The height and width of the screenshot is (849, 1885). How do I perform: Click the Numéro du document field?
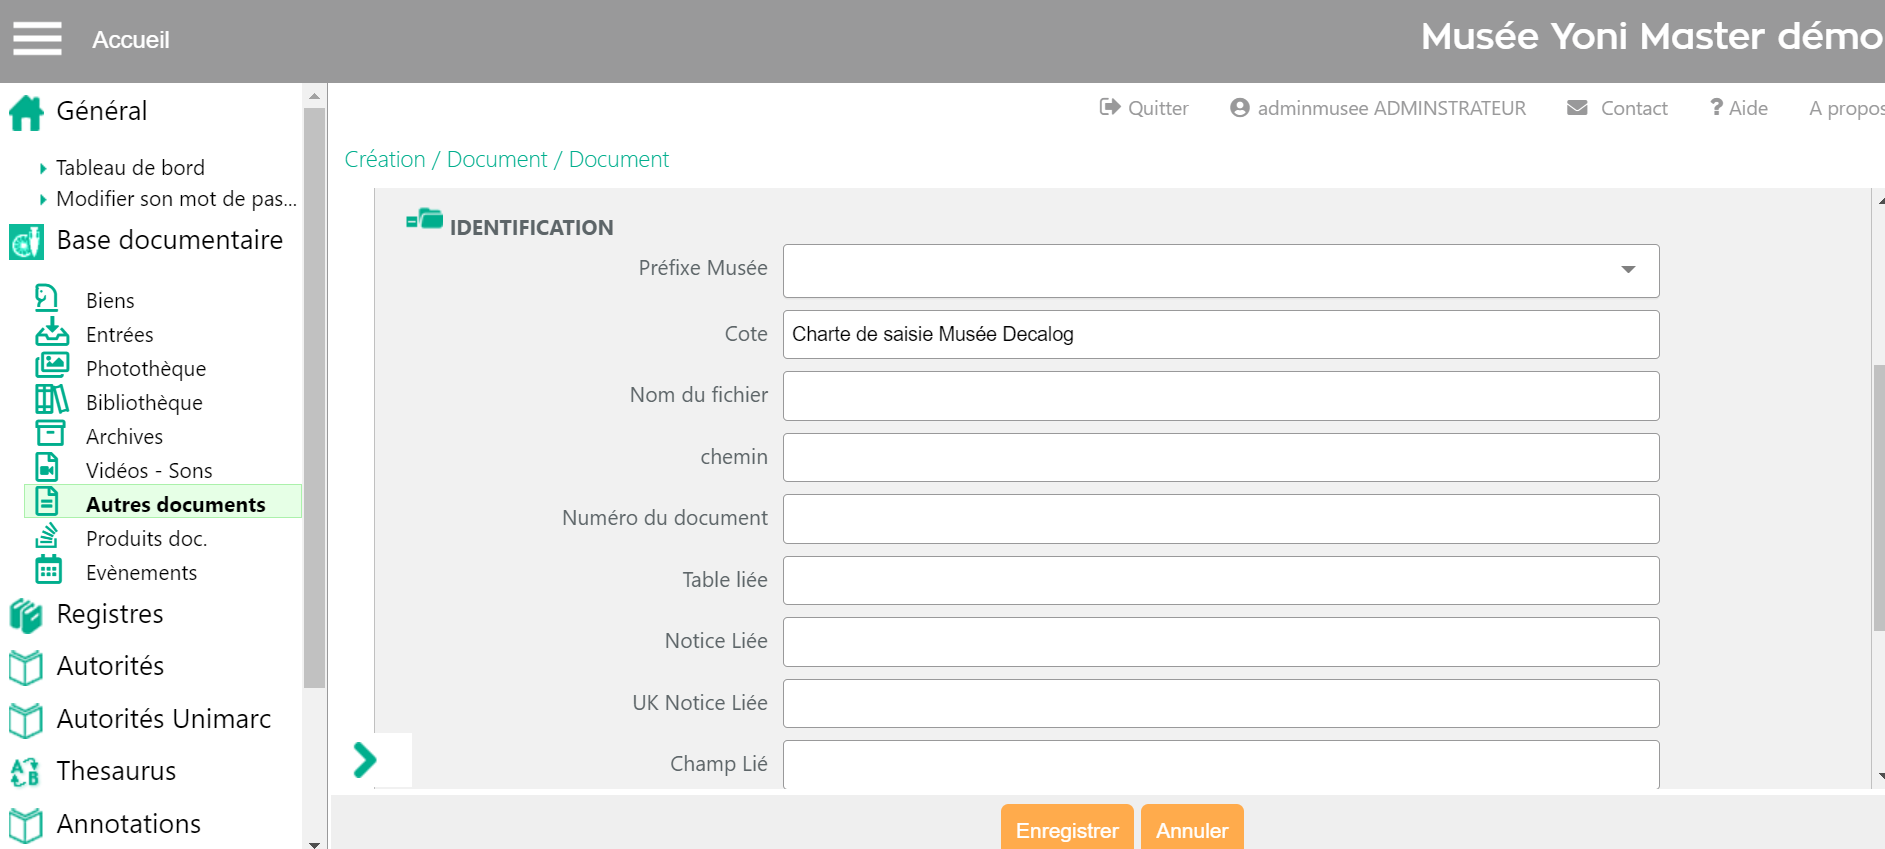coord(1221,519)
